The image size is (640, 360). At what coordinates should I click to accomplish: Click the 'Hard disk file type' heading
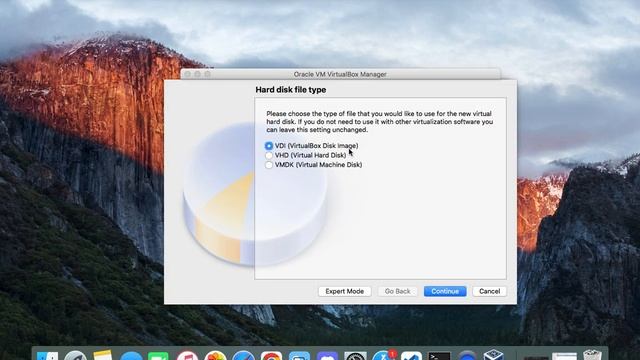point(291,90)
